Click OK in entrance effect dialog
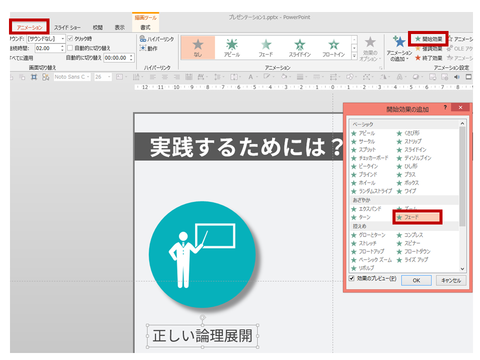Viewport: 480px width, 360px height. [x=416, y=281]
